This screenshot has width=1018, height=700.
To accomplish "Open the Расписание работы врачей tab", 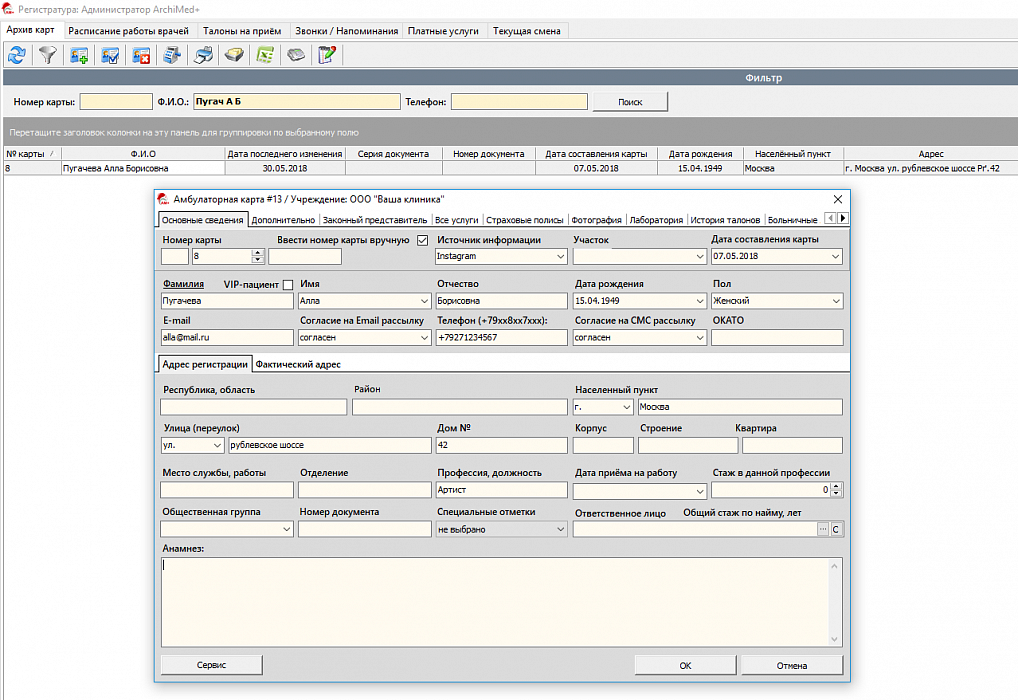I will pyautogui.click(x=129, y=31).
